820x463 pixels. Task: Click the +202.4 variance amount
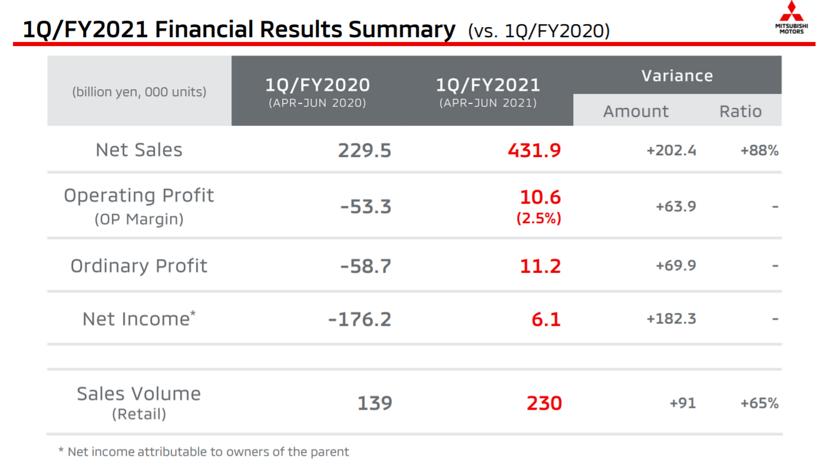pos(671,151)
